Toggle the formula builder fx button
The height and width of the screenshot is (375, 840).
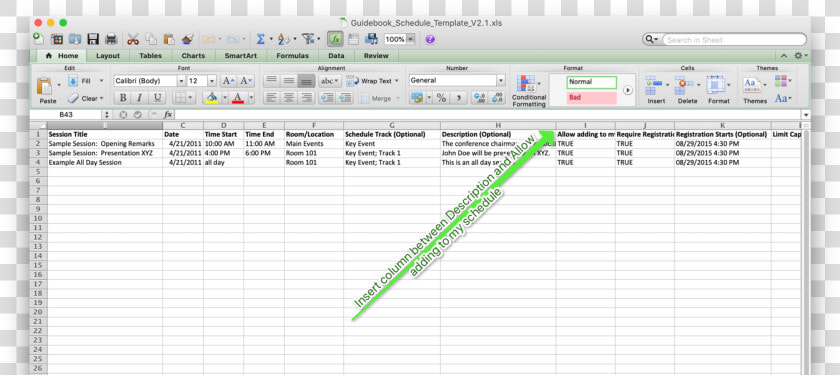336,39
